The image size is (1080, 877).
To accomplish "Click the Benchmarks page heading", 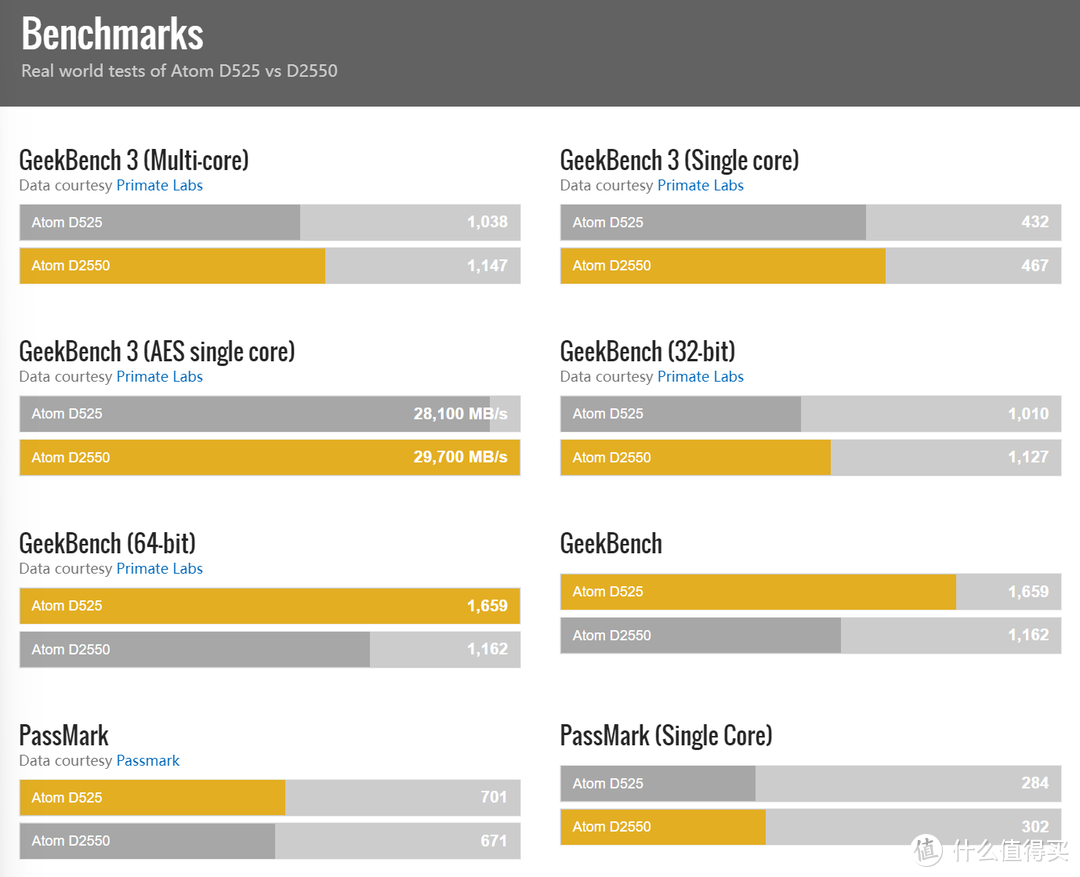I will pyautogui.click(x=112, y=34).
